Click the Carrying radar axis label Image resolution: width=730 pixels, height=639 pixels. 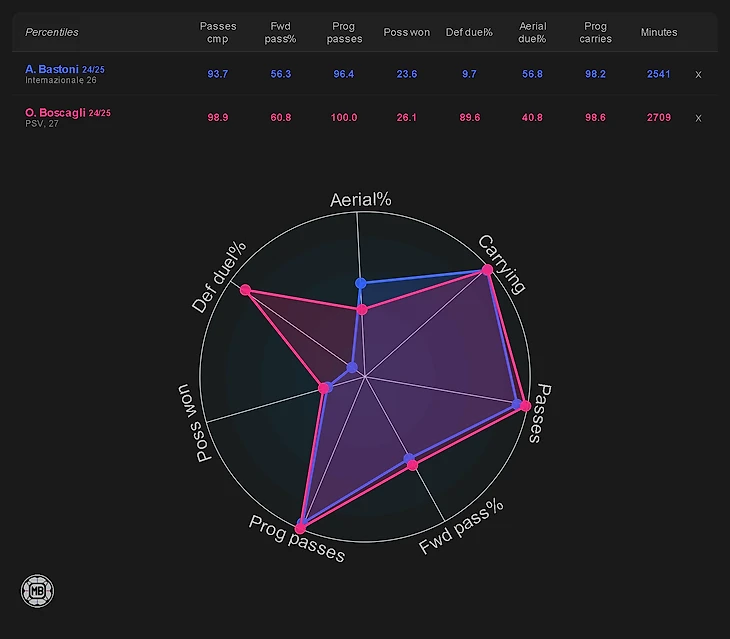pos(501,264)
